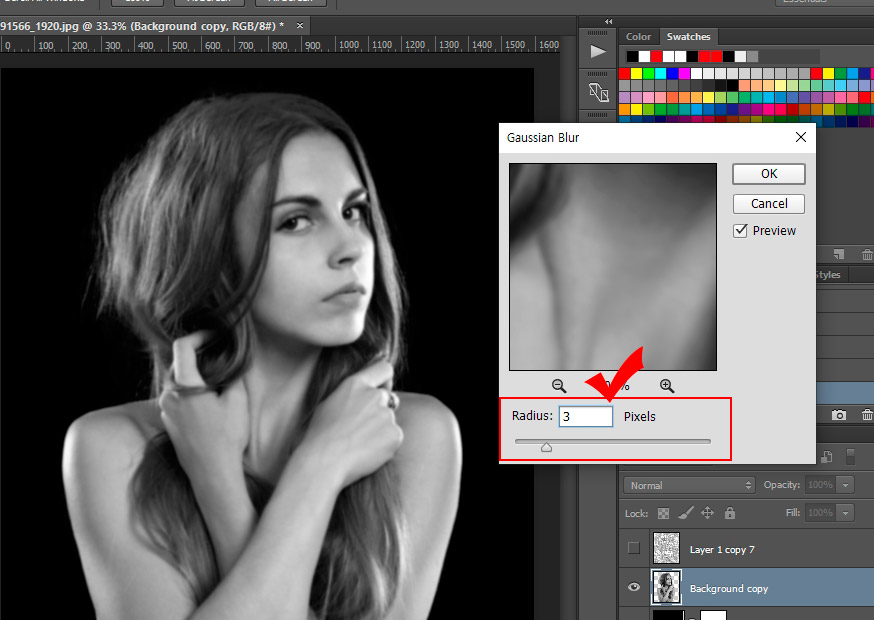Show Layer 1 copy 7 via visibility box
Viewport: 874px width, 620px height.
click(634, 548)
